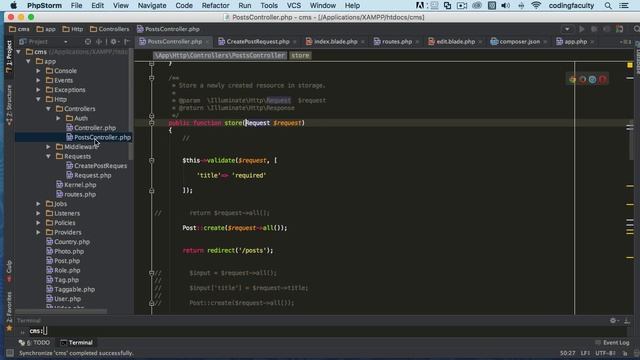This screenshot has width=640, height=360.
Task: Click the macOS volume icon
Action: pyautogui.click(x=505, y=6)
